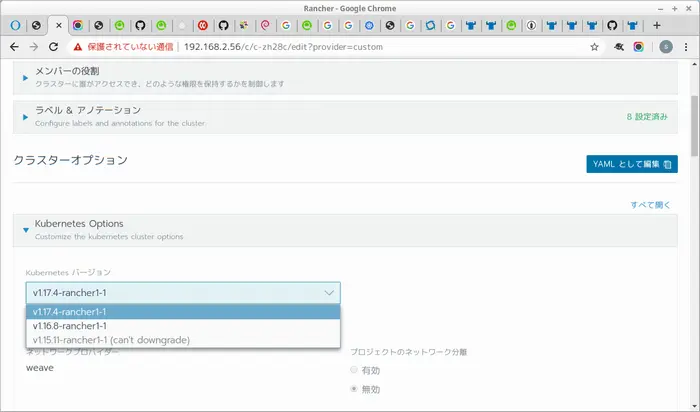Select the 無効 network isolation radio button
The image size is (700, 412).
point(353,389)
